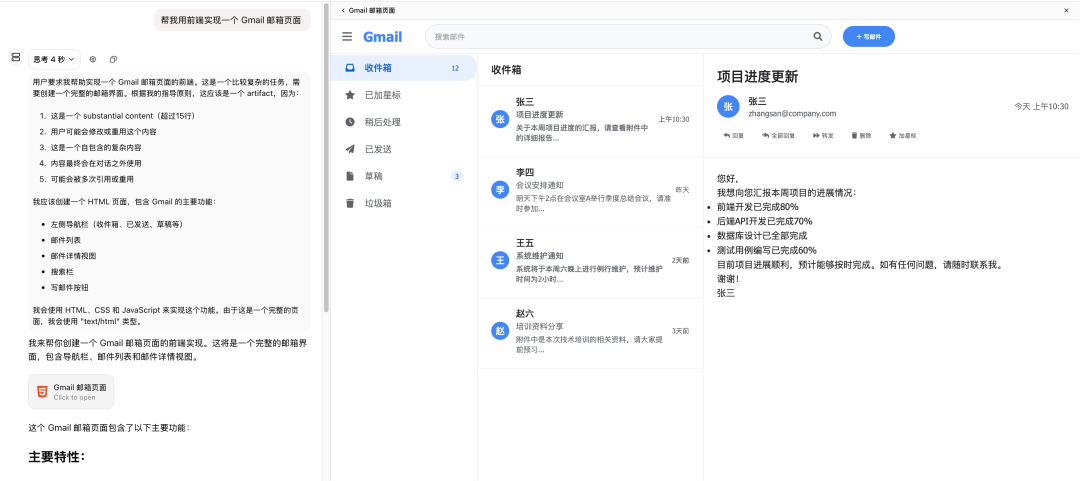The height and width of the screenshot is (481, 1080).
Task: Open the 收件箱 folder
Action: pos(404,68)
